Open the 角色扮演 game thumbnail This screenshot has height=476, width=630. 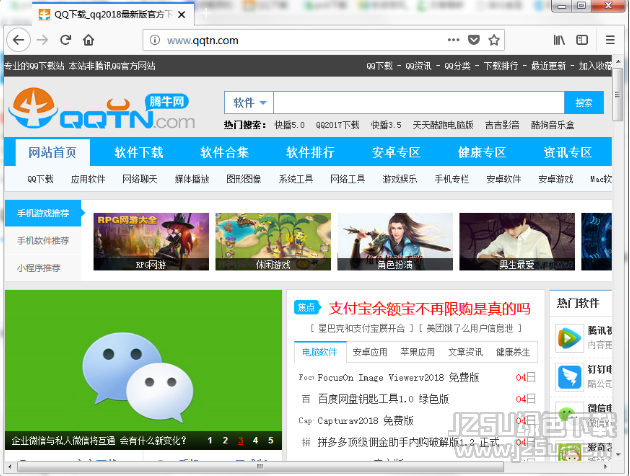(395, 241)
